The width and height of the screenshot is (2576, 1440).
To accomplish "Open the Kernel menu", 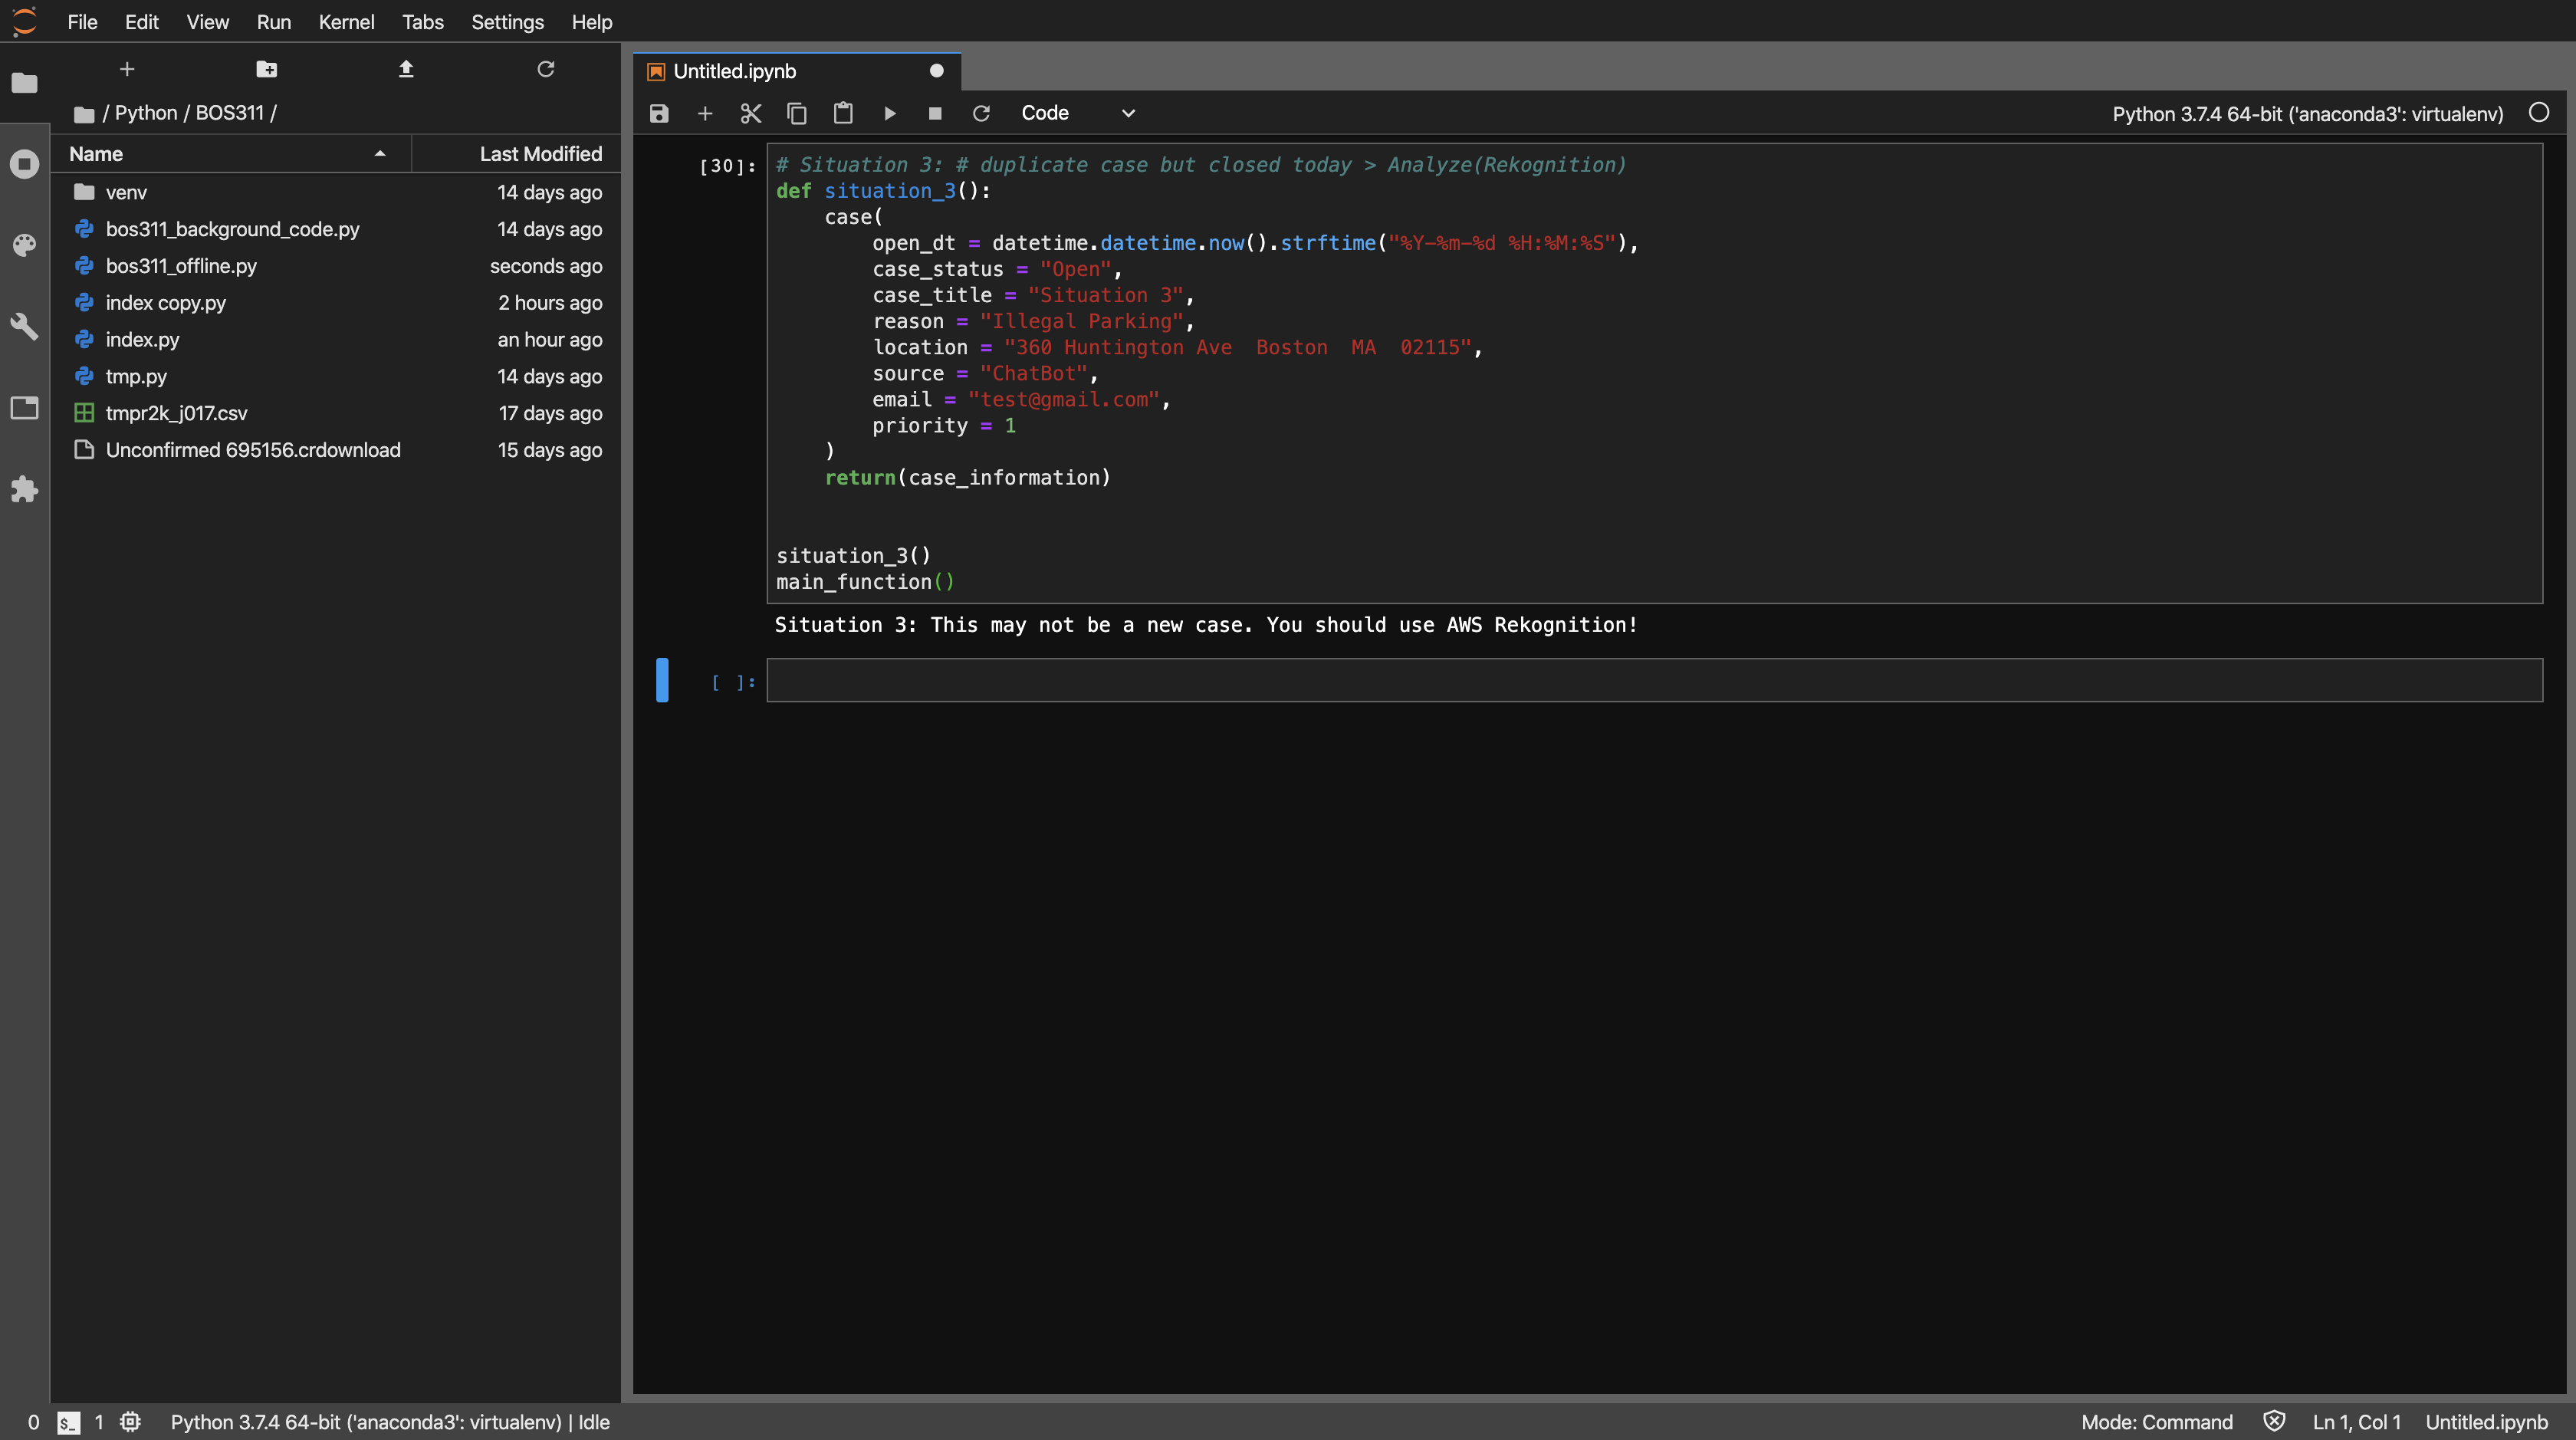I will 346,22.
